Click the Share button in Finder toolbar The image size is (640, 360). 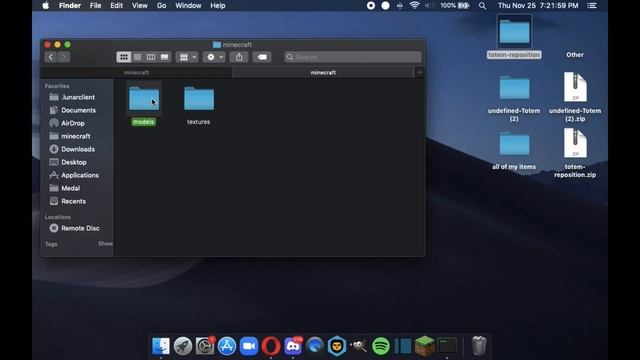[x=239, y=57]
